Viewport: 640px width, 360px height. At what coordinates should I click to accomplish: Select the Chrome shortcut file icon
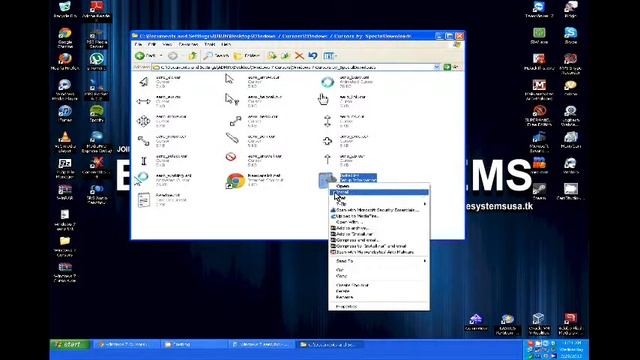point(235,180)
